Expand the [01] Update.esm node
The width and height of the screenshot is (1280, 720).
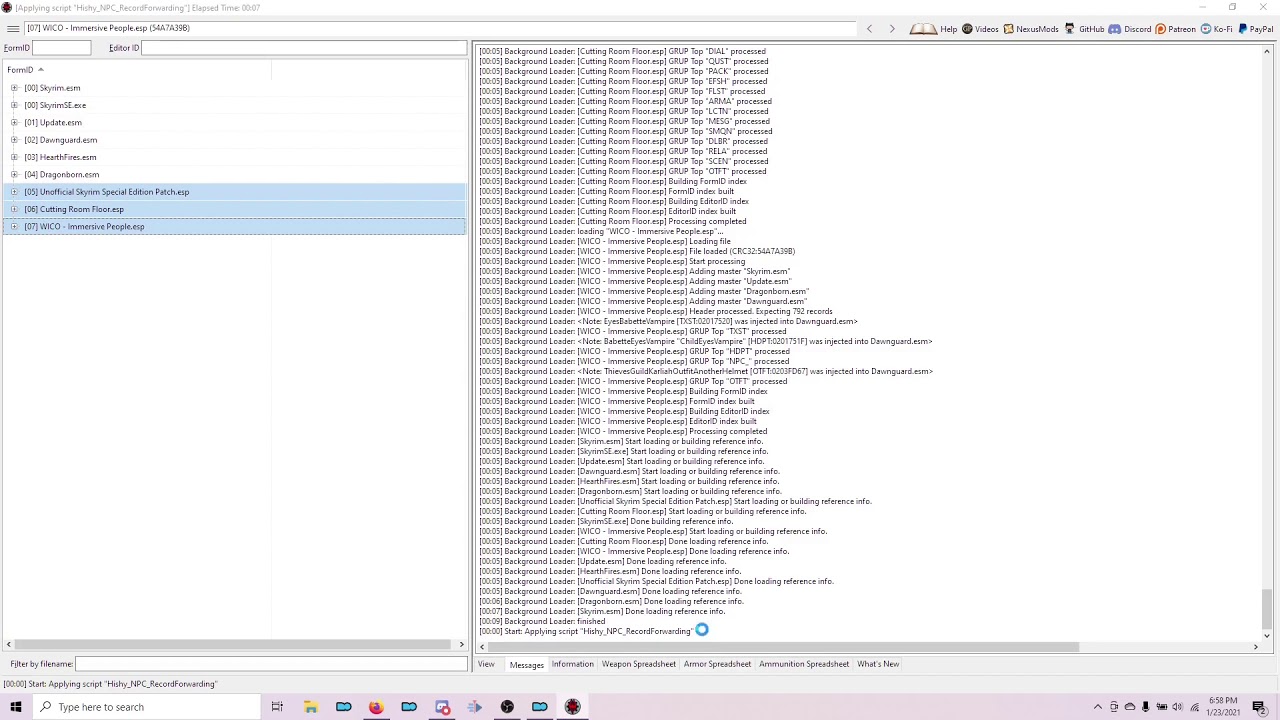click(14, 122)
